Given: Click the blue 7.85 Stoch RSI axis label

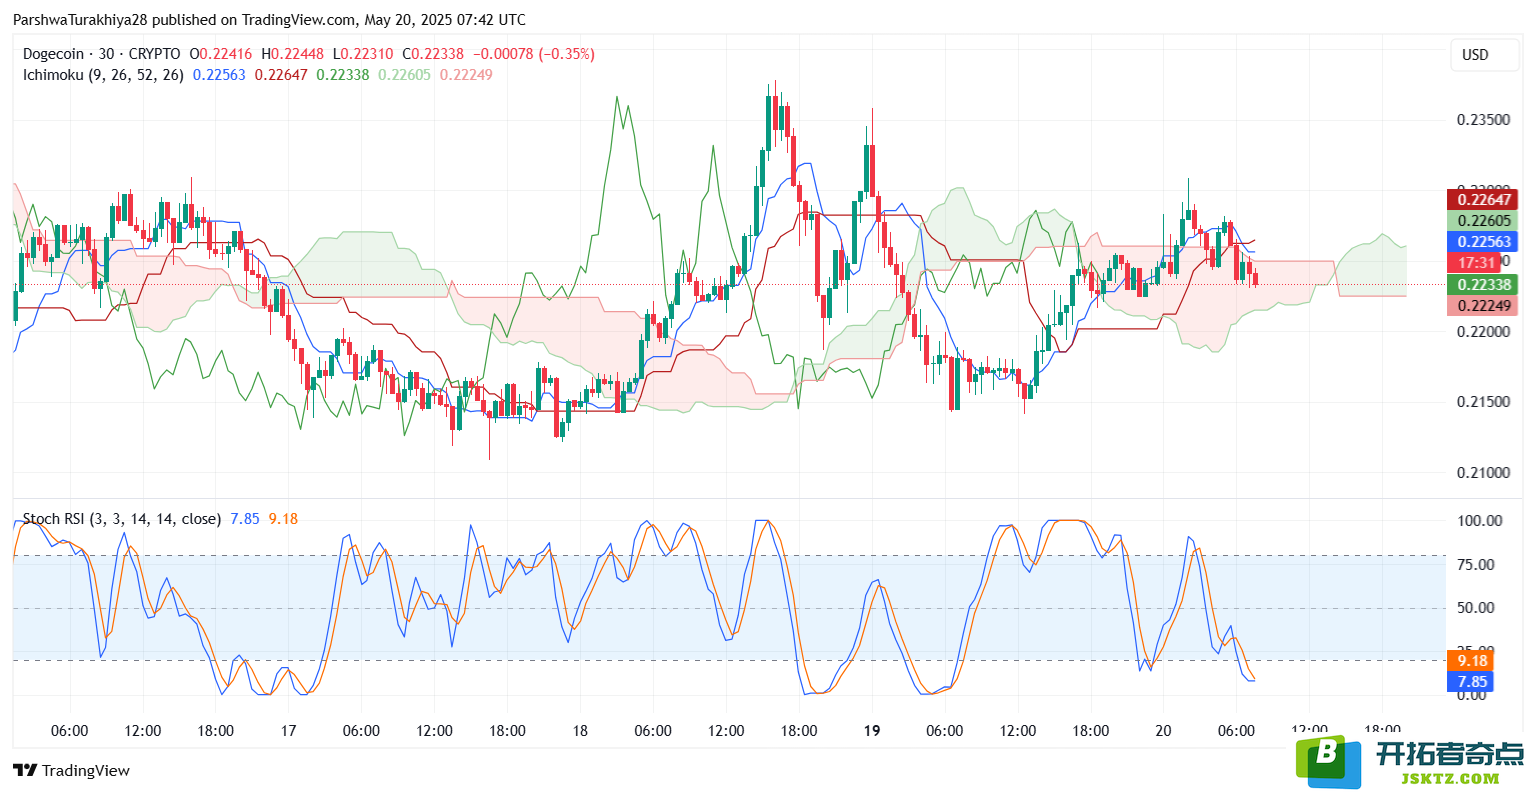Looking at the screenshot, I should click(x=1472, y=682).
